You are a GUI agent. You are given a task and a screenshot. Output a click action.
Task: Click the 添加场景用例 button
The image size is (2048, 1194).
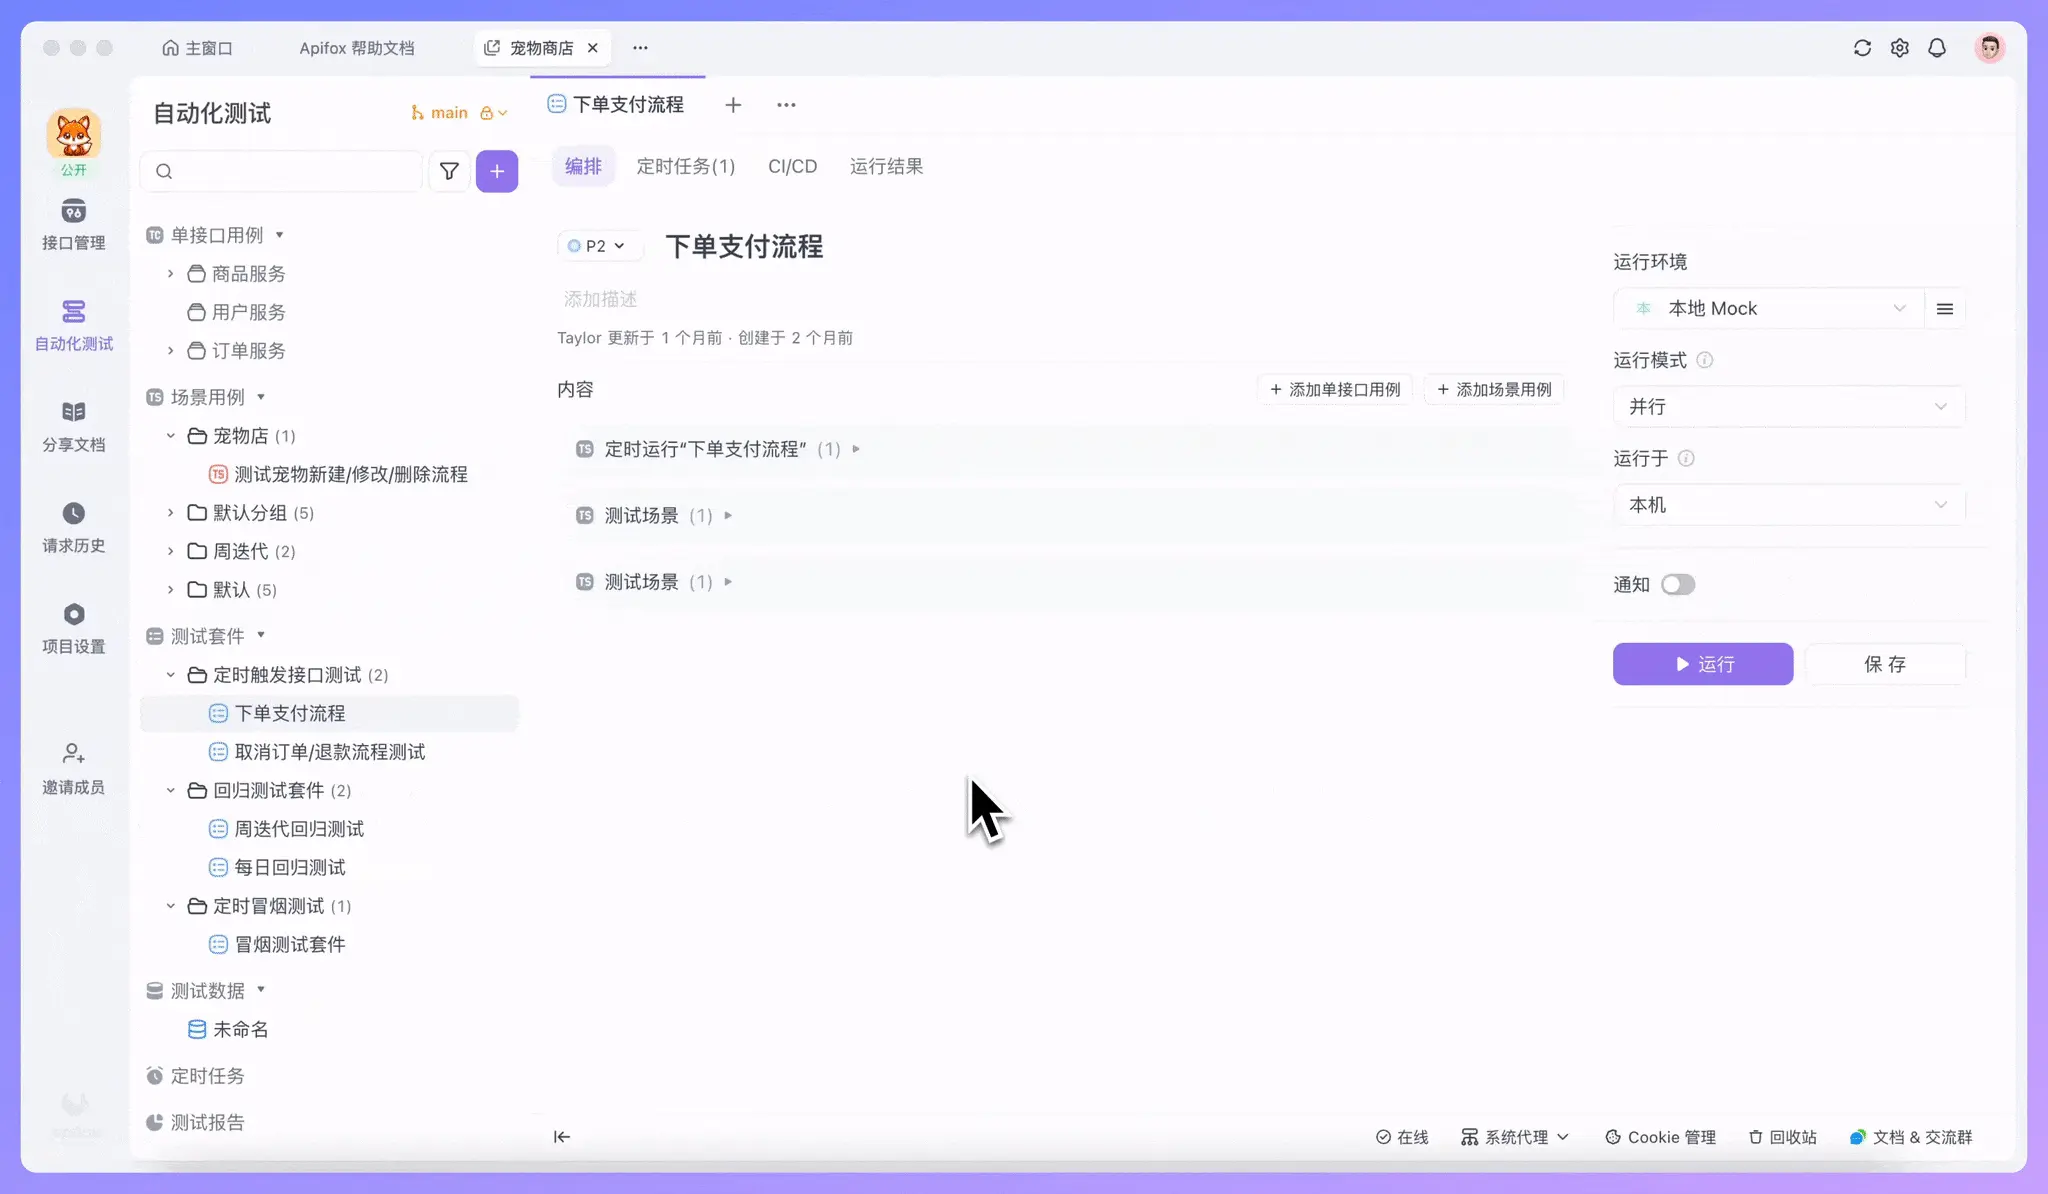point(1494,390)
